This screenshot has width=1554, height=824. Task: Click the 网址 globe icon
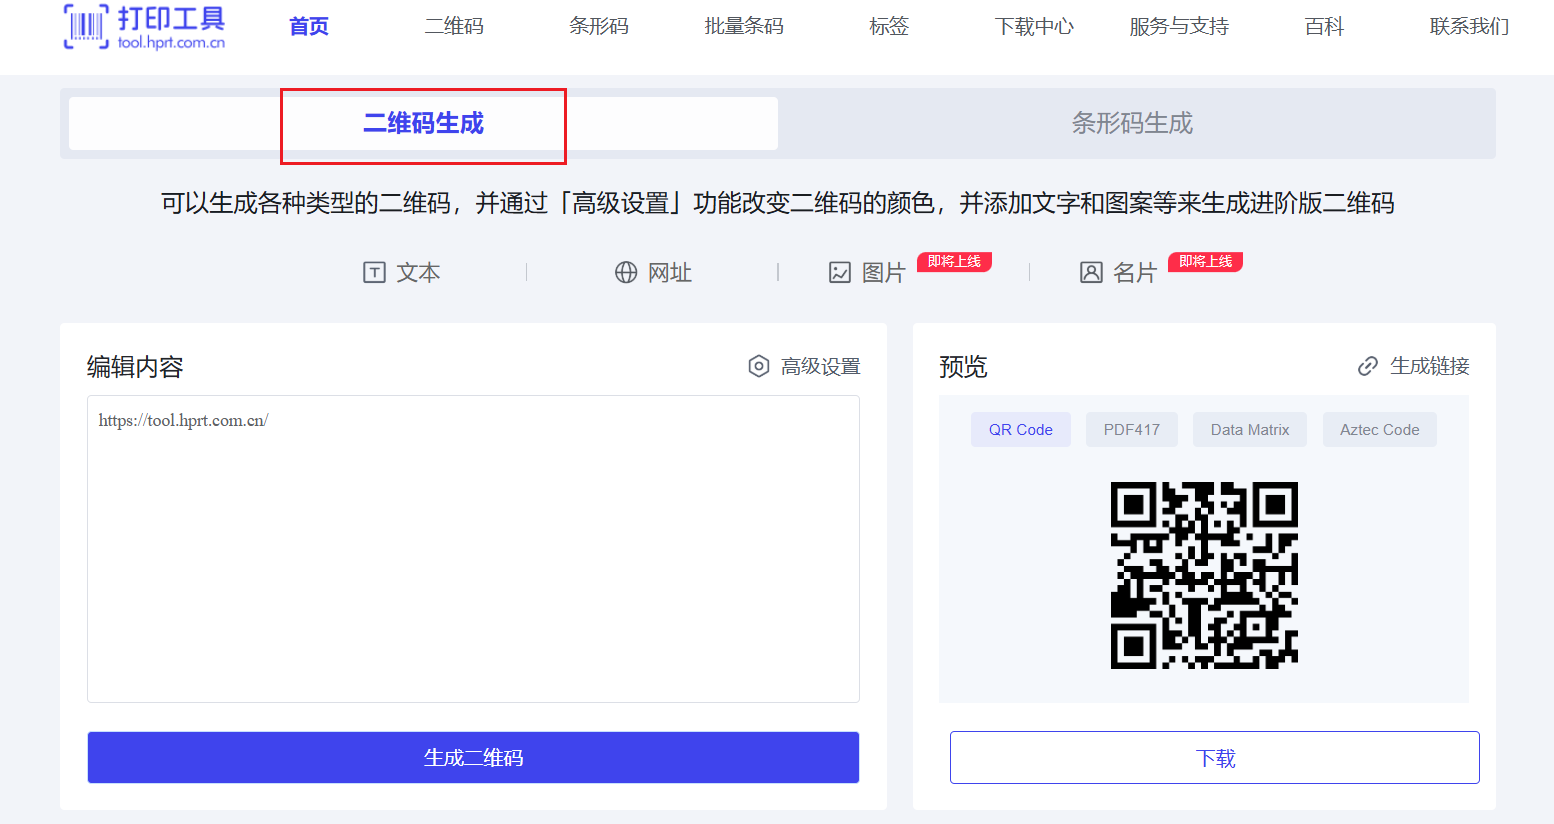(626, 272)
